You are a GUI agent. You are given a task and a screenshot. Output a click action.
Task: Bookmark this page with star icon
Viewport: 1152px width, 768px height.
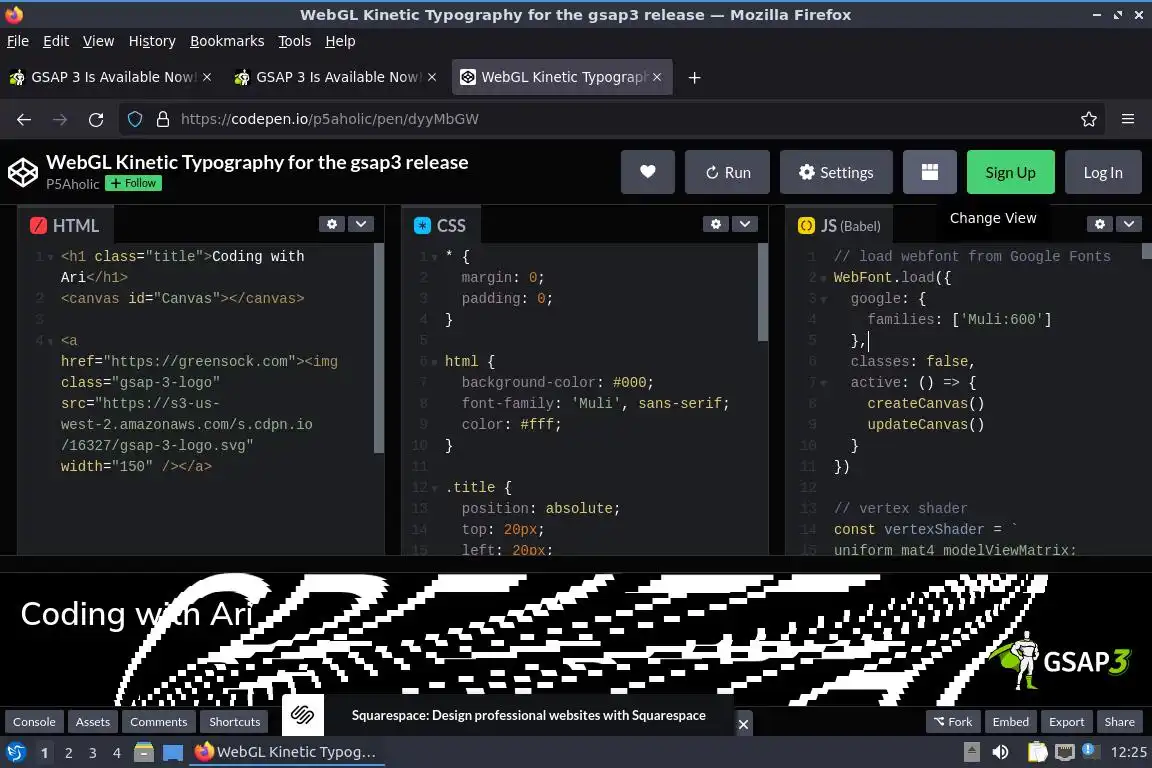click(1089, 119)
